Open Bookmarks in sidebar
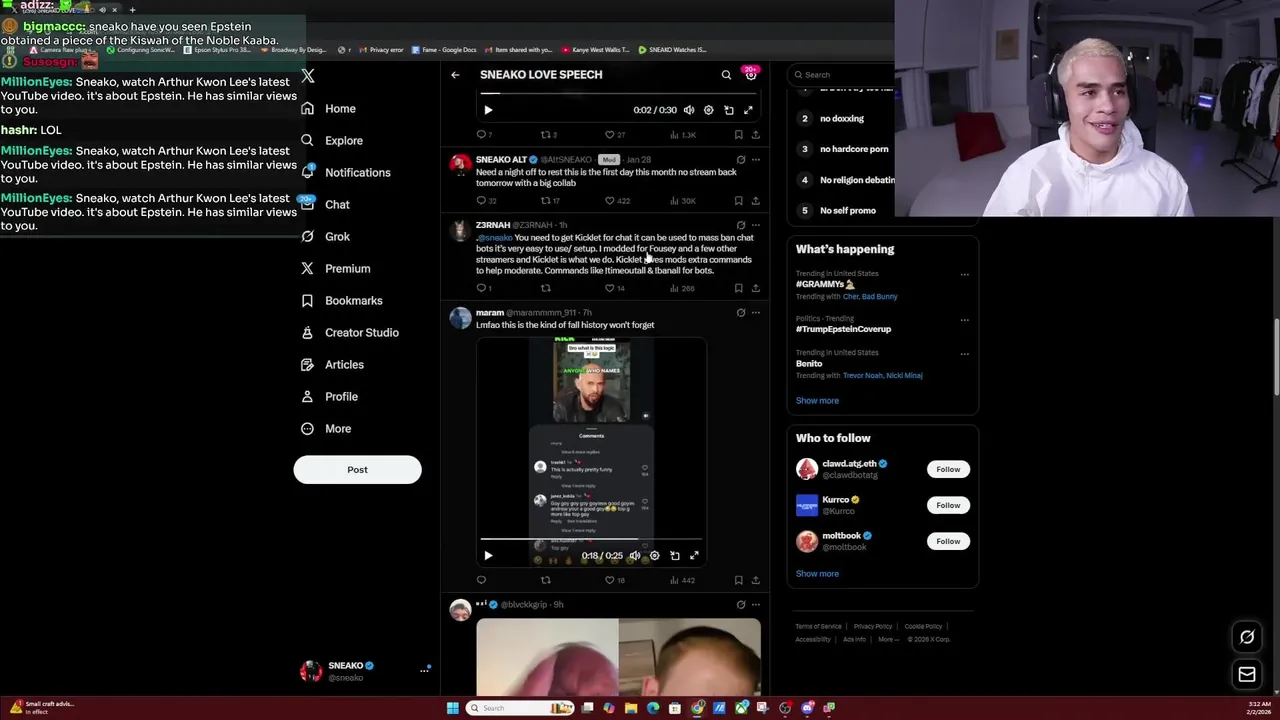The height and width of the screenshot is (720, 1280). coord(341,301)
